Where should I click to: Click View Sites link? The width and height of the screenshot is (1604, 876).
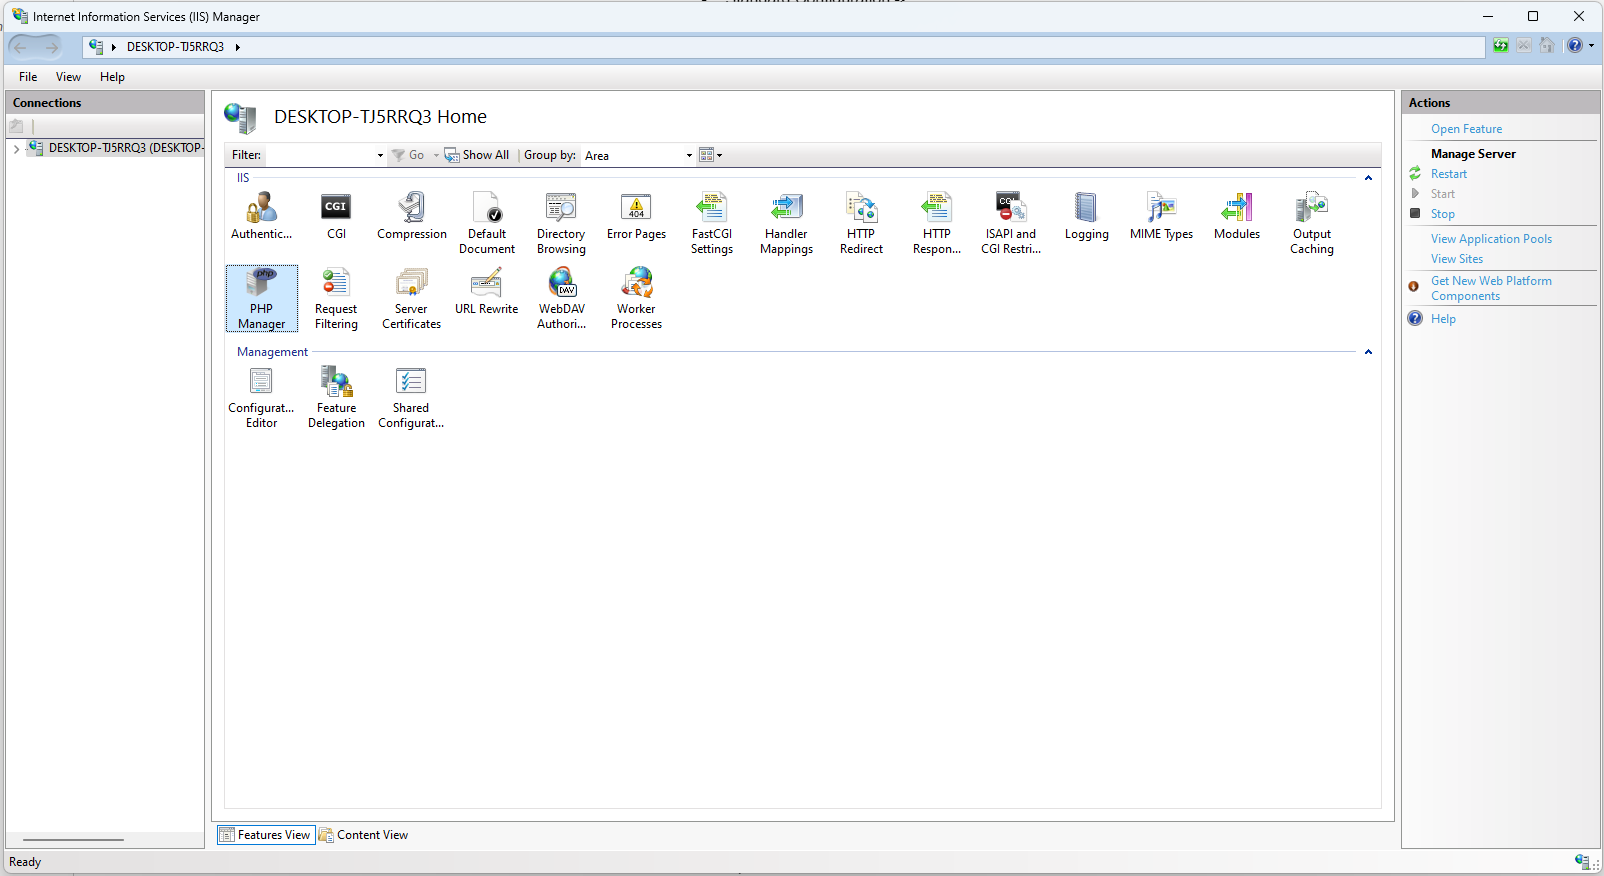1456,259
